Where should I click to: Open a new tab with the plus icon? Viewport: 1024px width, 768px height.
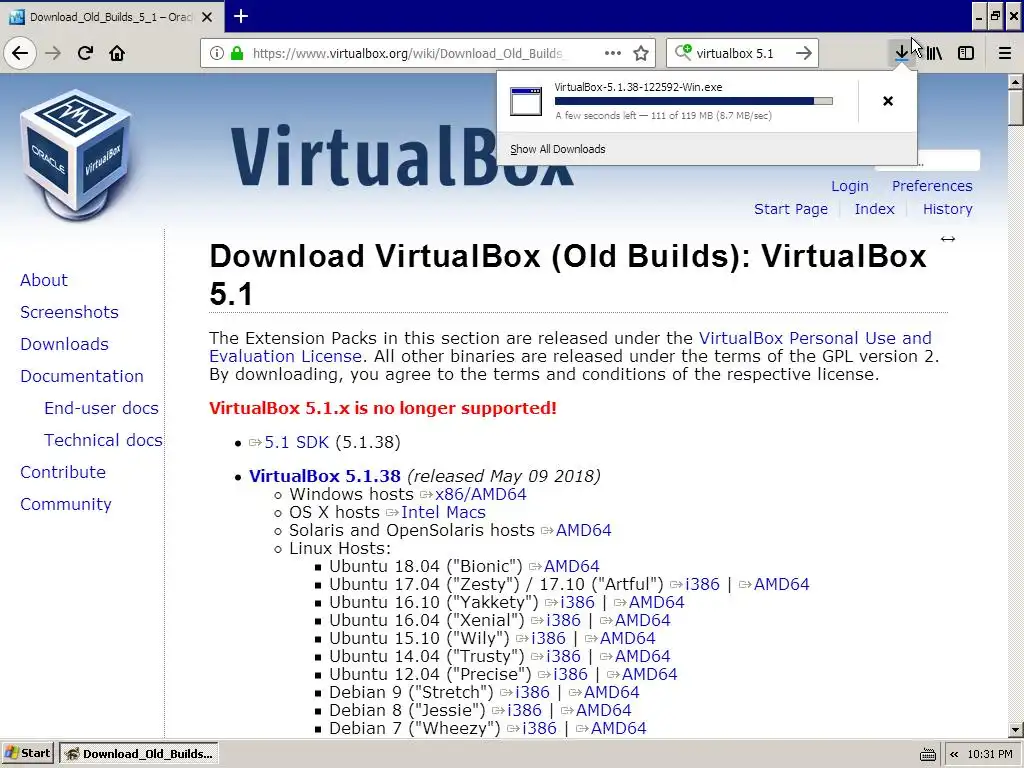241,16
